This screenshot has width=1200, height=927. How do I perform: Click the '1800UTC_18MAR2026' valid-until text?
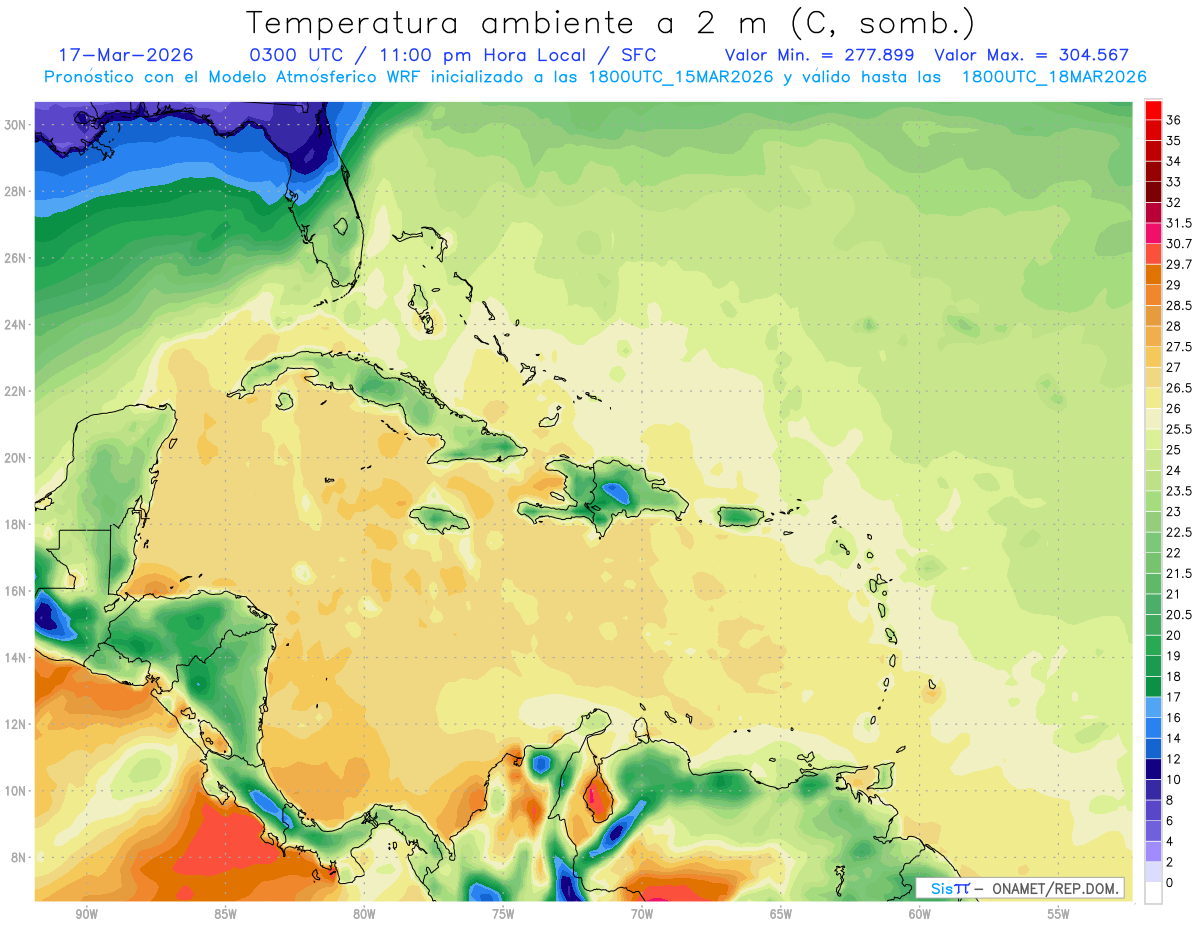coord(1054,77)
